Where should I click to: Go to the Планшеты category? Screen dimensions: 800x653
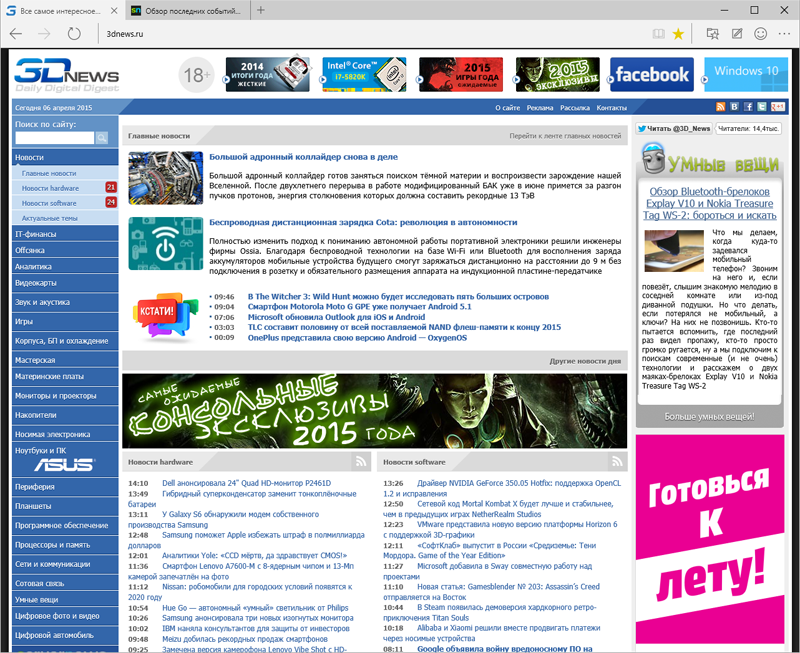[65, 507]
